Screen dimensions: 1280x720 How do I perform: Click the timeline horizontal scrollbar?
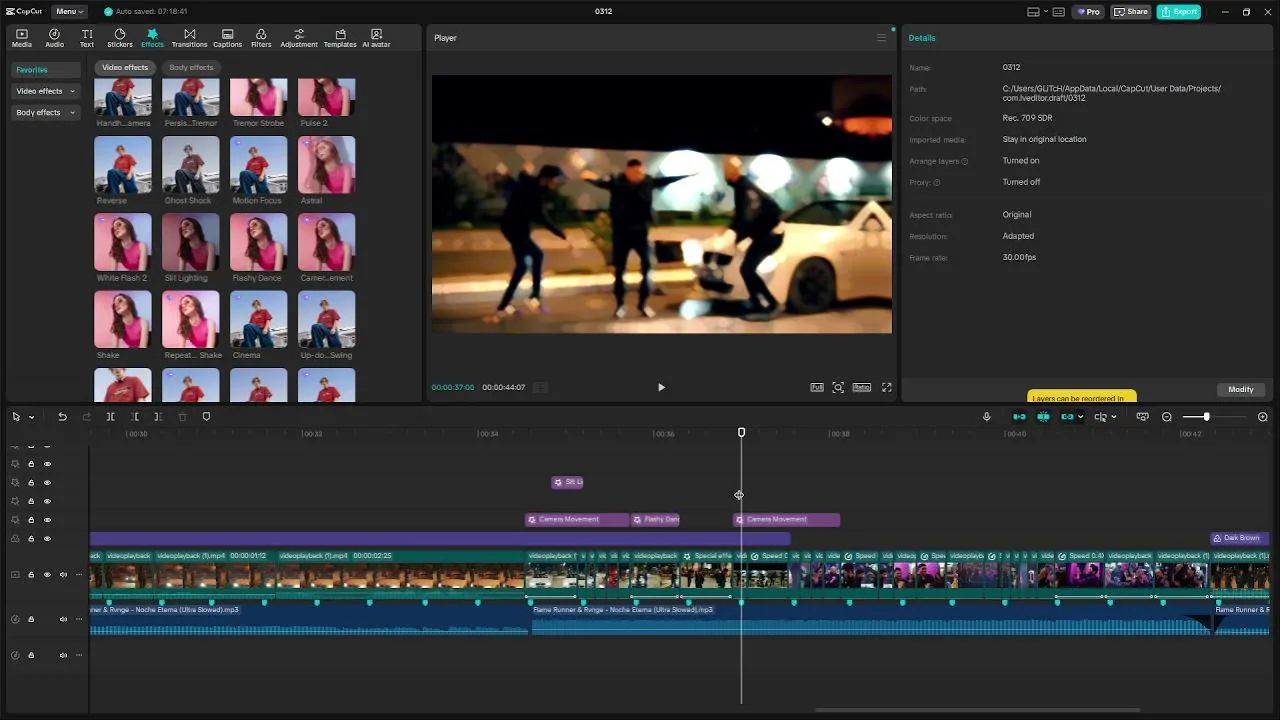977,710
